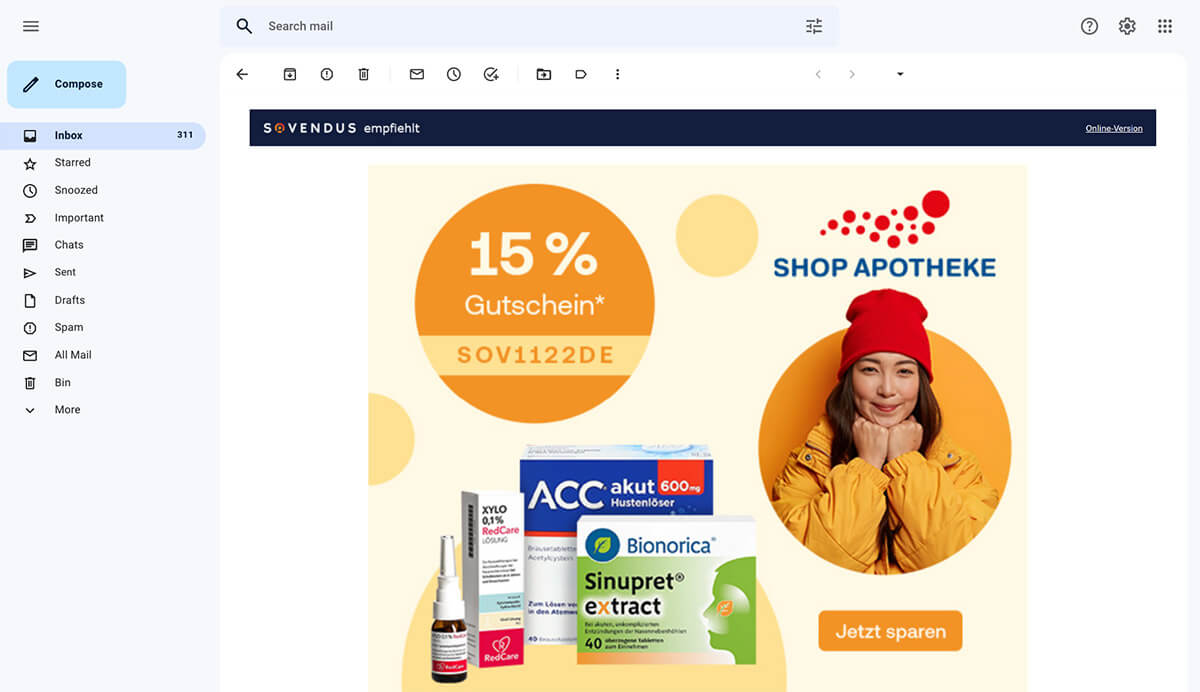Click the Jetzt sparen button
This screenshot has height=692, width=1200.
click(x=890, y=631)
